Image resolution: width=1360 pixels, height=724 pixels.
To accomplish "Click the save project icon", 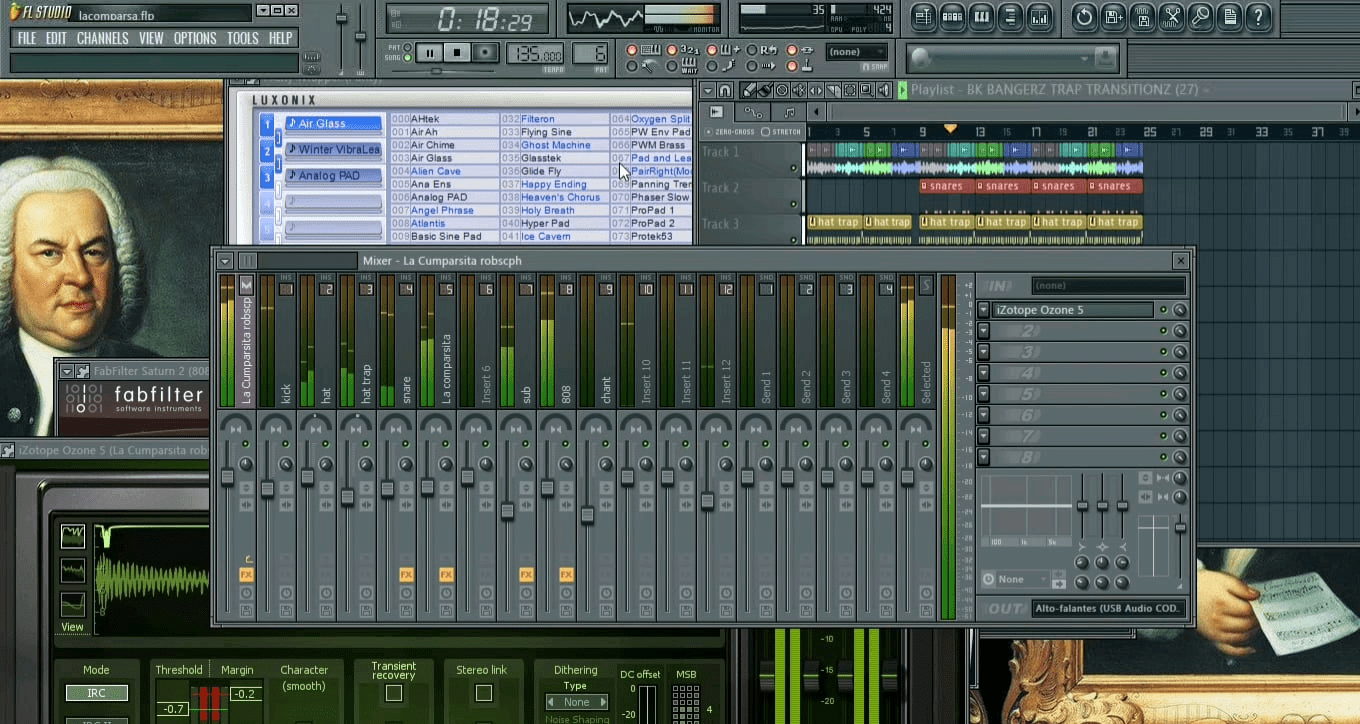I will [x=1113, y=17].
